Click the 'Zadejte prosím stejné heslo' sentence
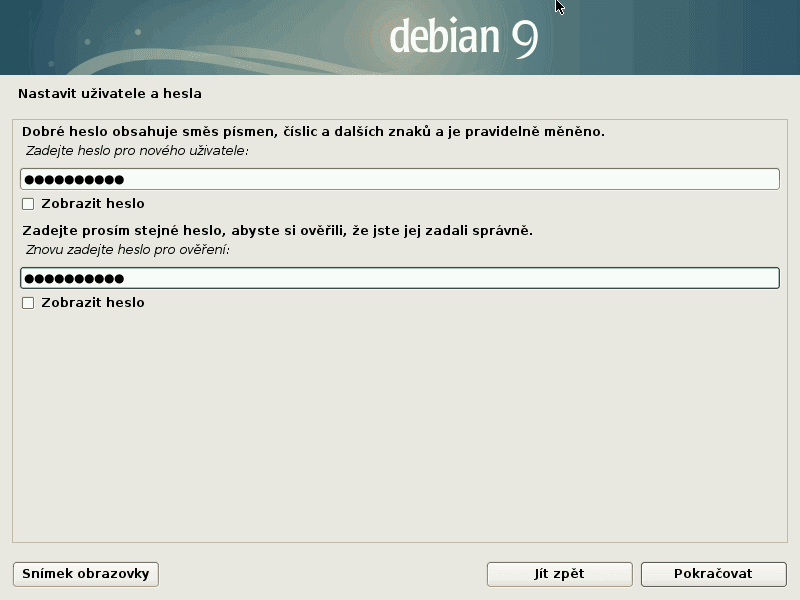 coord(278,231)
